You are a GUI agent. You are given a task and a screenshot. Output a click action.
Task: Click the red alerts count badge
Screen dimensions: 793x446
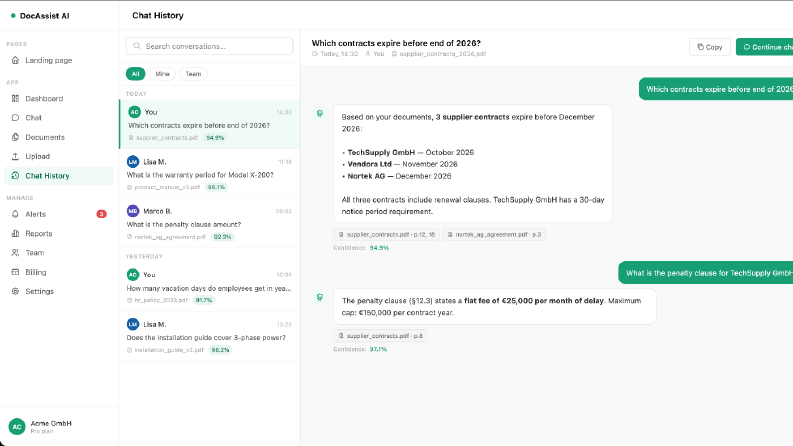pyautogui.click(x=102, y=214)
